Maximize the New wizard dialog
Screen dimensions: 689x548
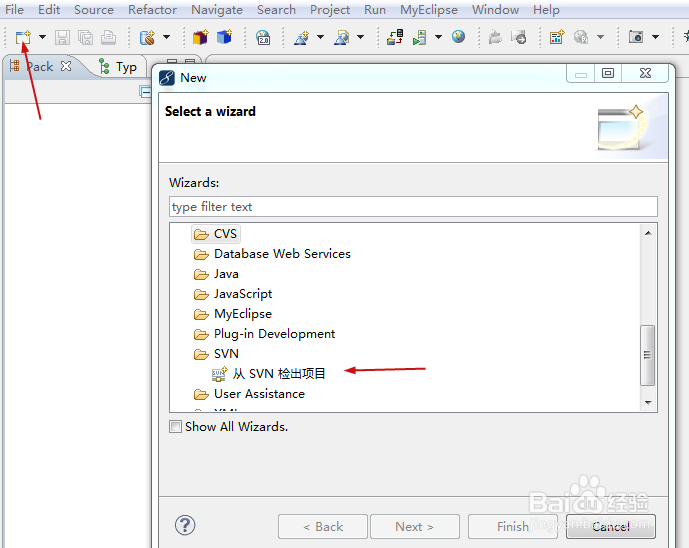(608, 73)
